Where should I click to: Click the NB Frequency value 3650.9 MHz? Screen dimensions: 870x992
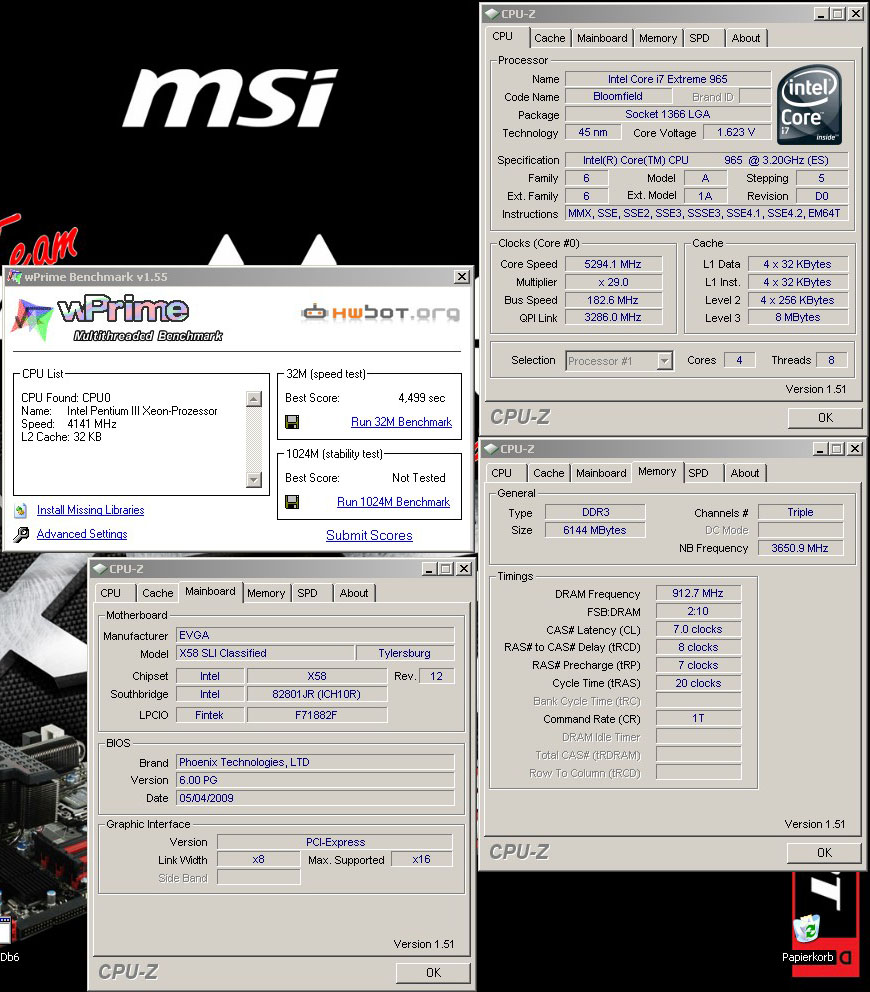[x=800, y=548]
